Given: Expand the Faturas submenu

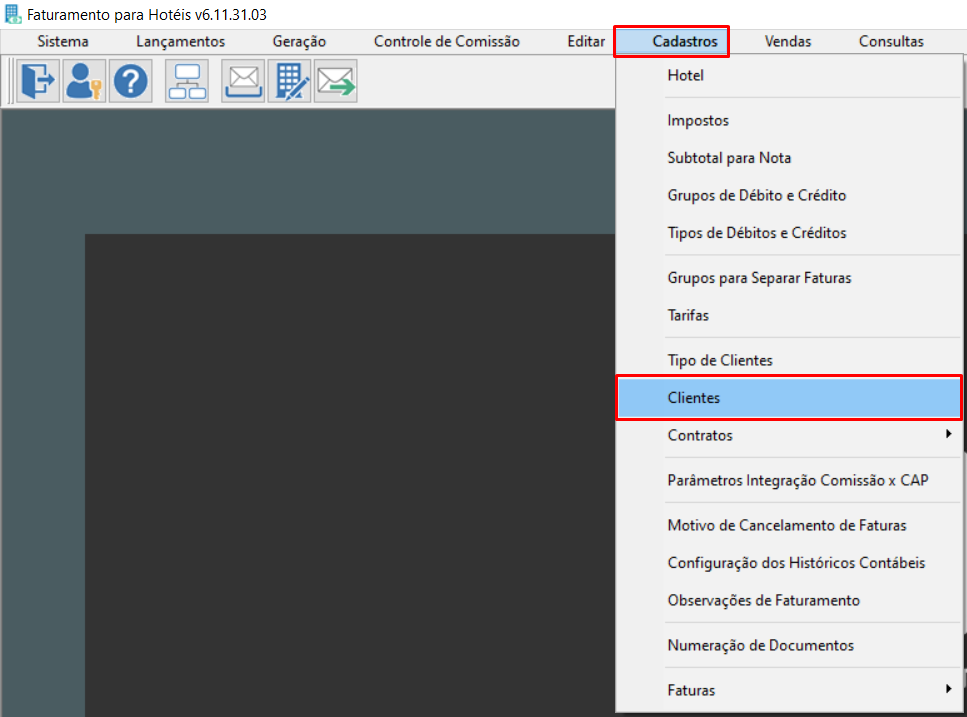Looking at the screenshot, I should point(789,690).
